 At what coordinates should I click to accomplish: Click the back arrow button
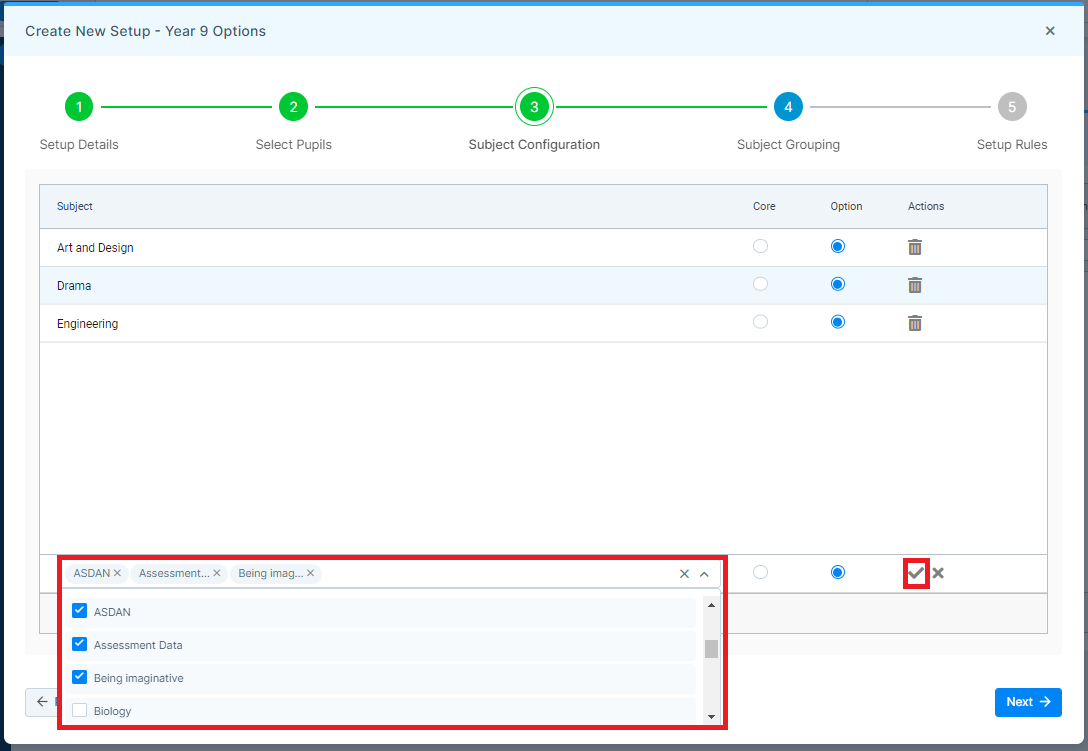pos(41,702)
